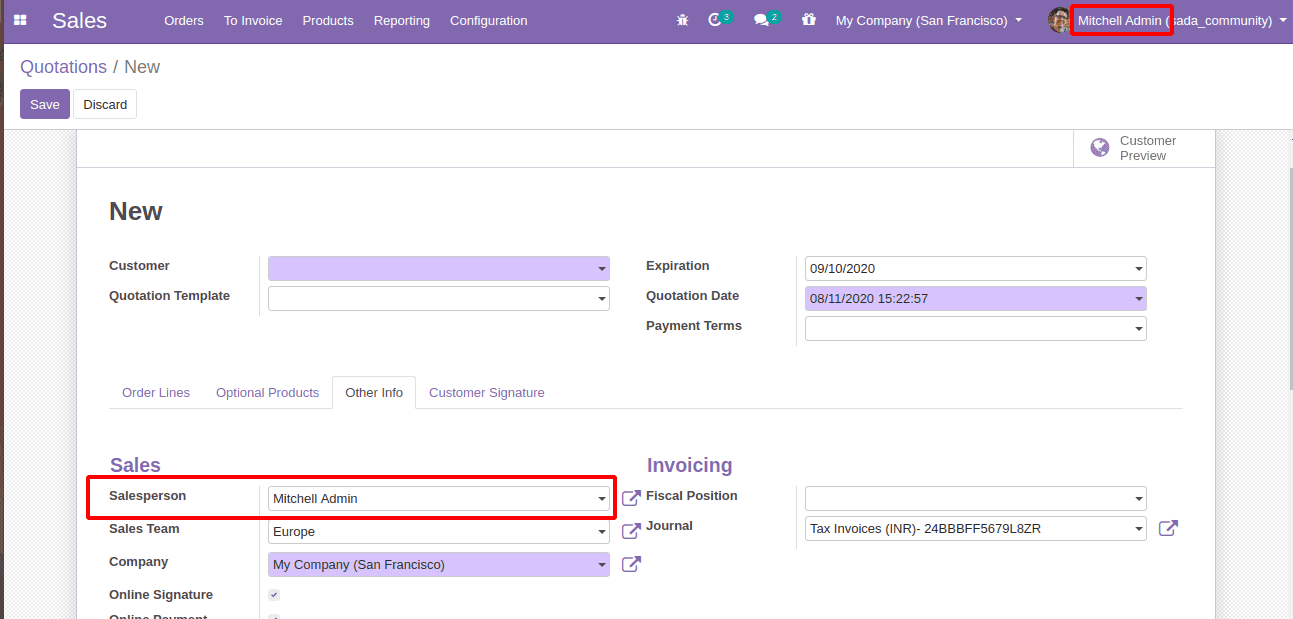The height and width of the screenshot is (619, 1293).
Task: Open external link for Sales Team
Action: point(631,531)
